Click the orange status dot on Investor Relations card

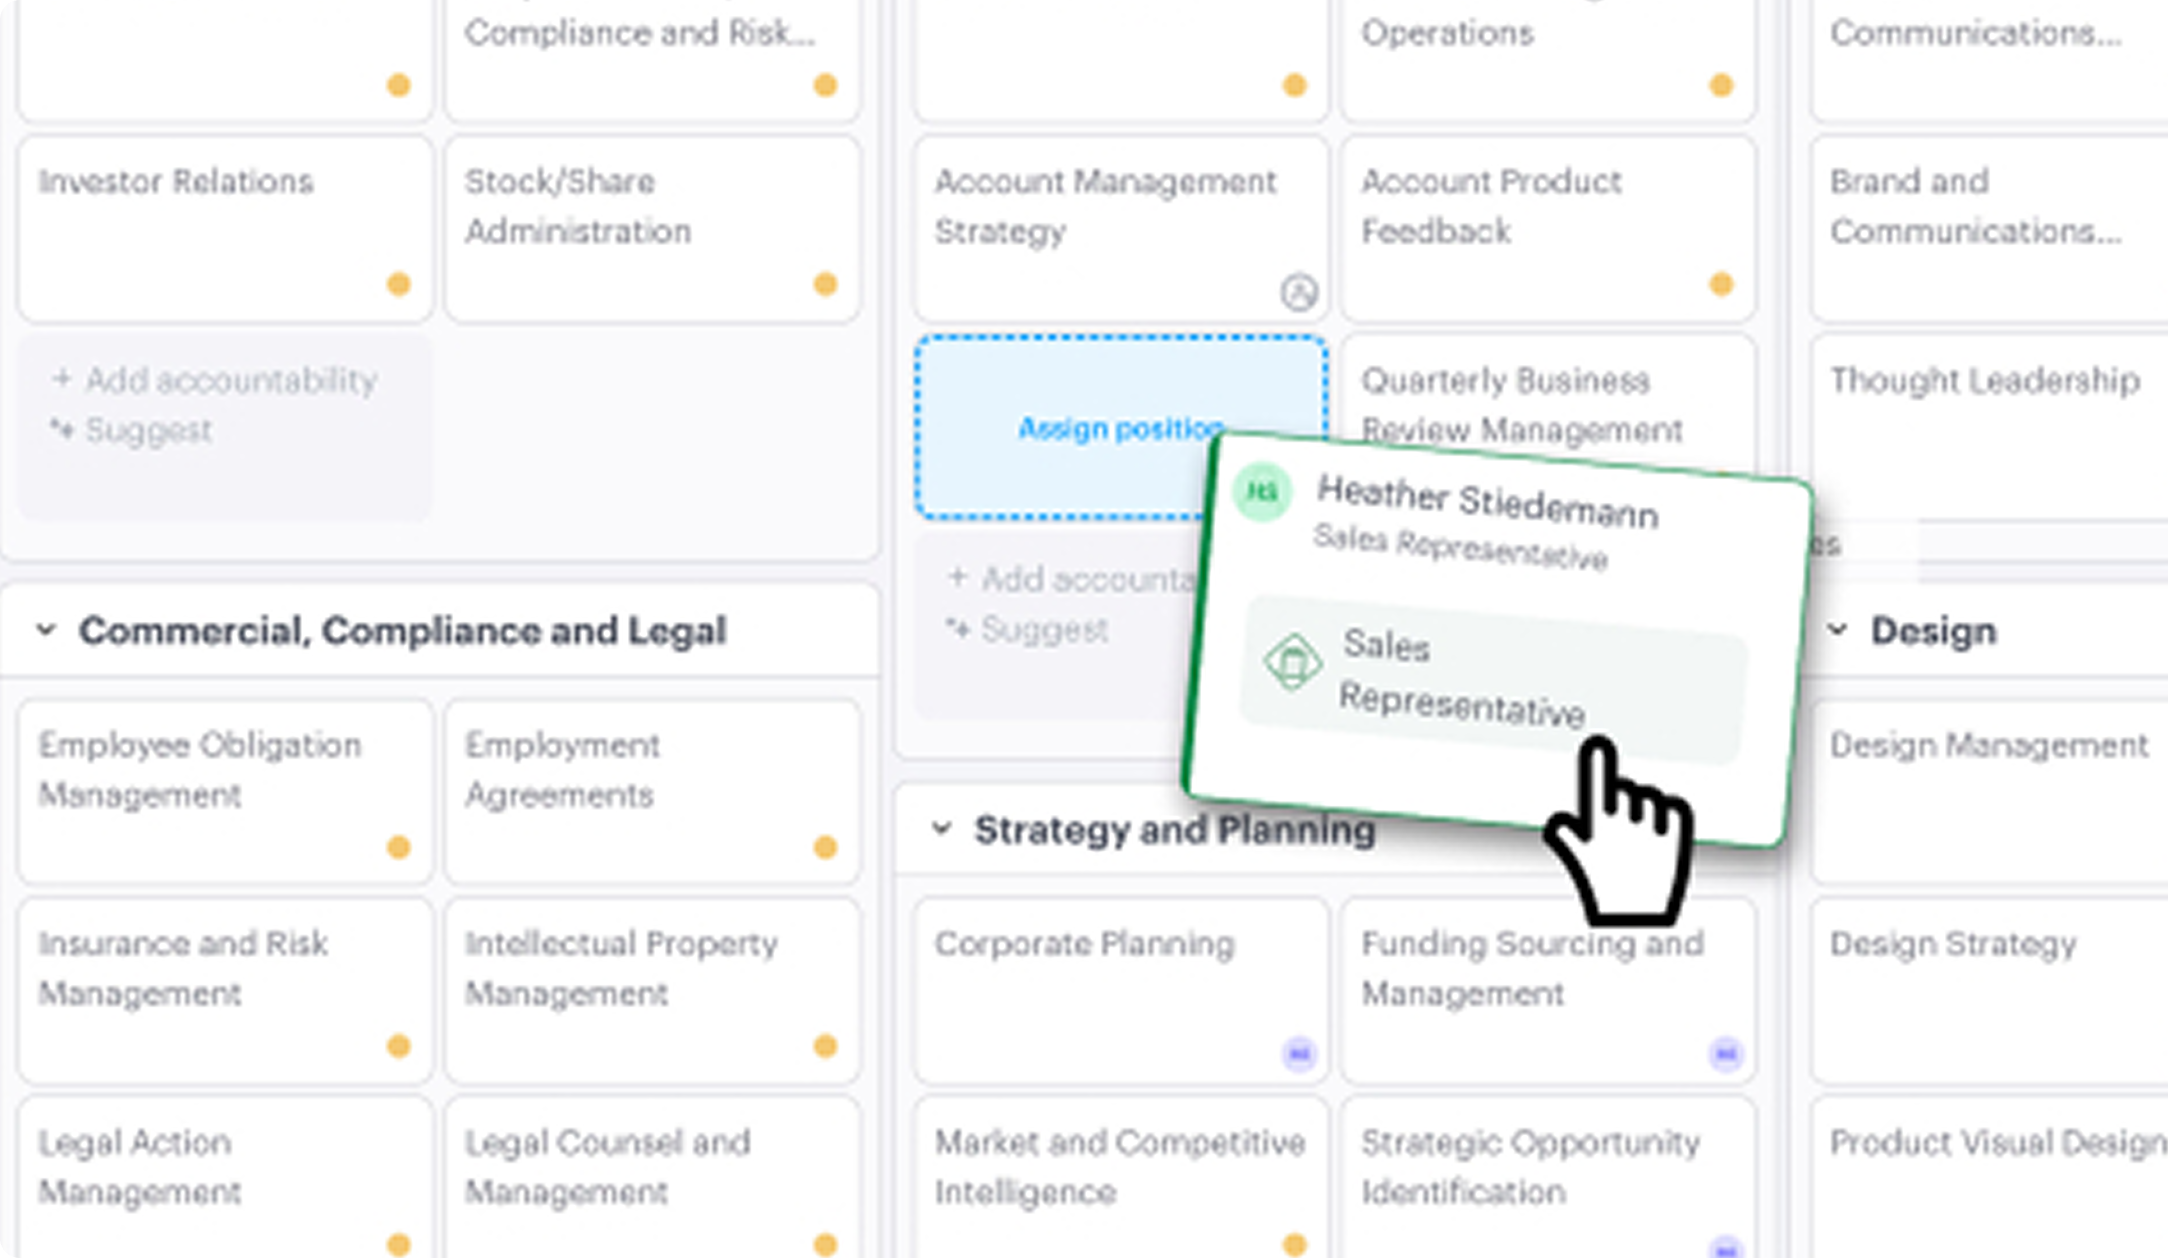pyautogui.click(x=399, y=284)
